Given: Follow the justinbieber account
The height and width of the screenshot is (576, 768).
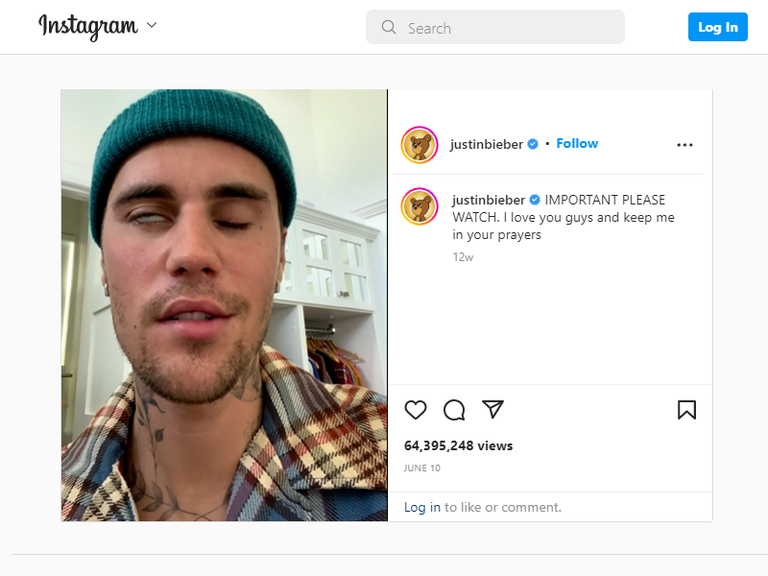Looking at the screenshot, I should (577, 144).
